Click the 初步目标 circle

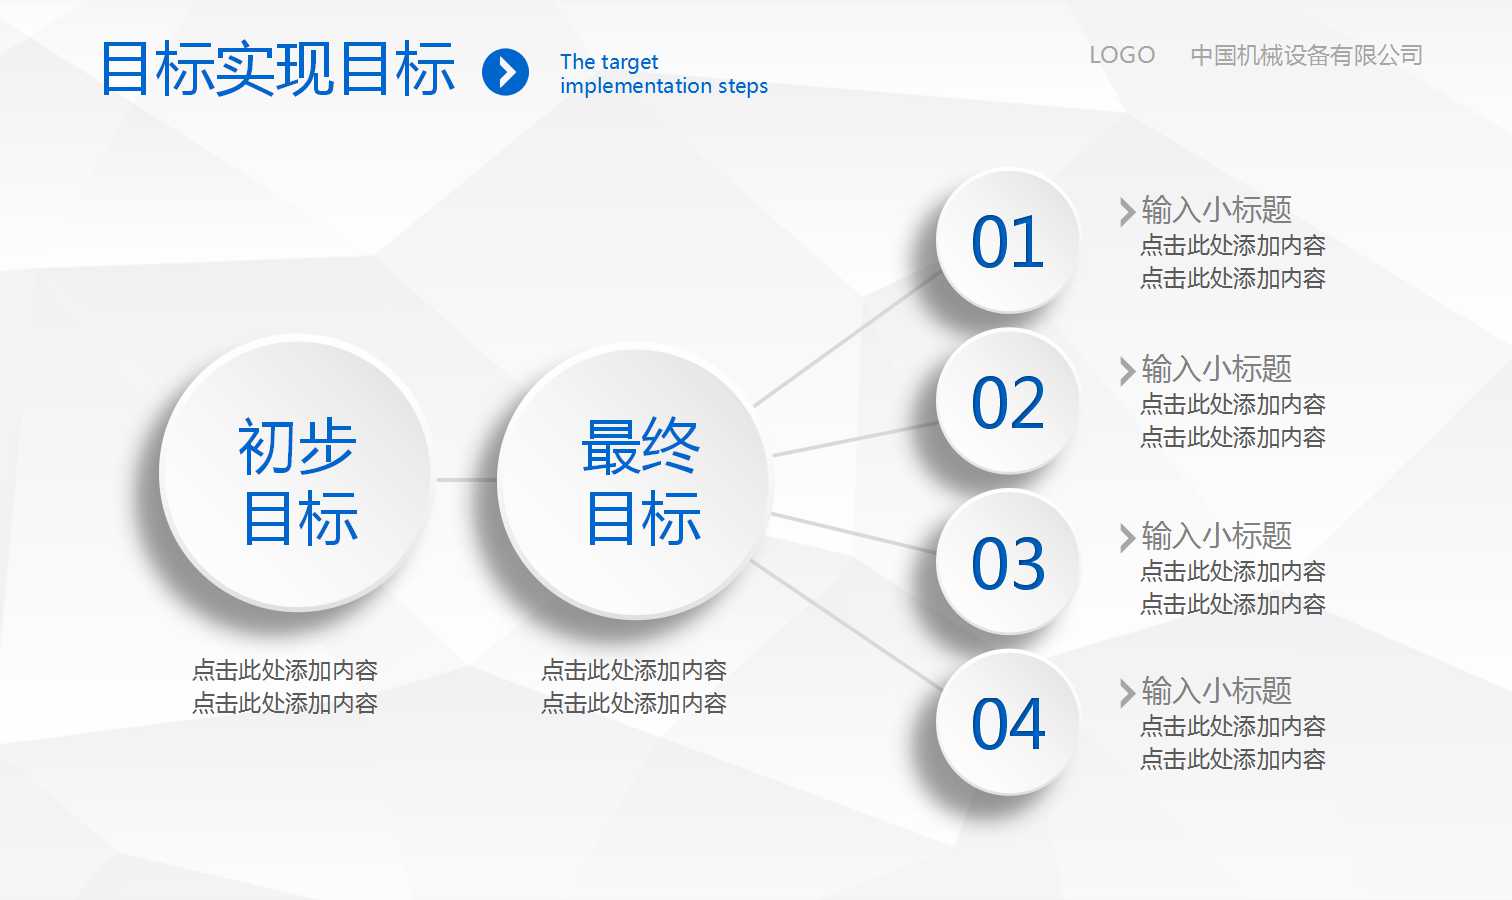(x=295, y=473)
